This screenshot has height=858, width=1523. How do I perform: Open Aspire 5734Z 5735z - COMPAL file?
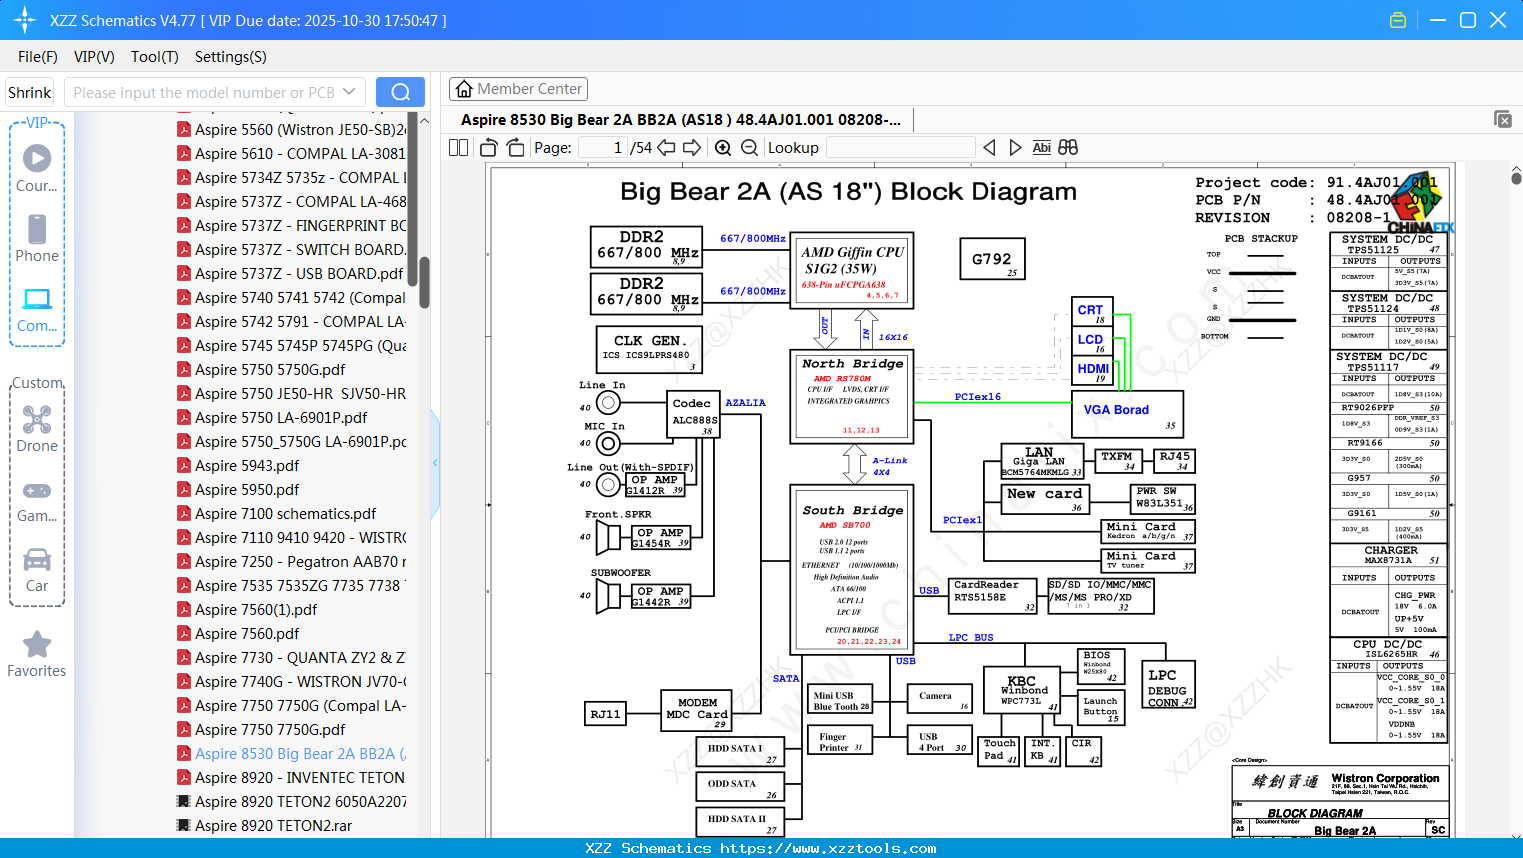[300, 177]
